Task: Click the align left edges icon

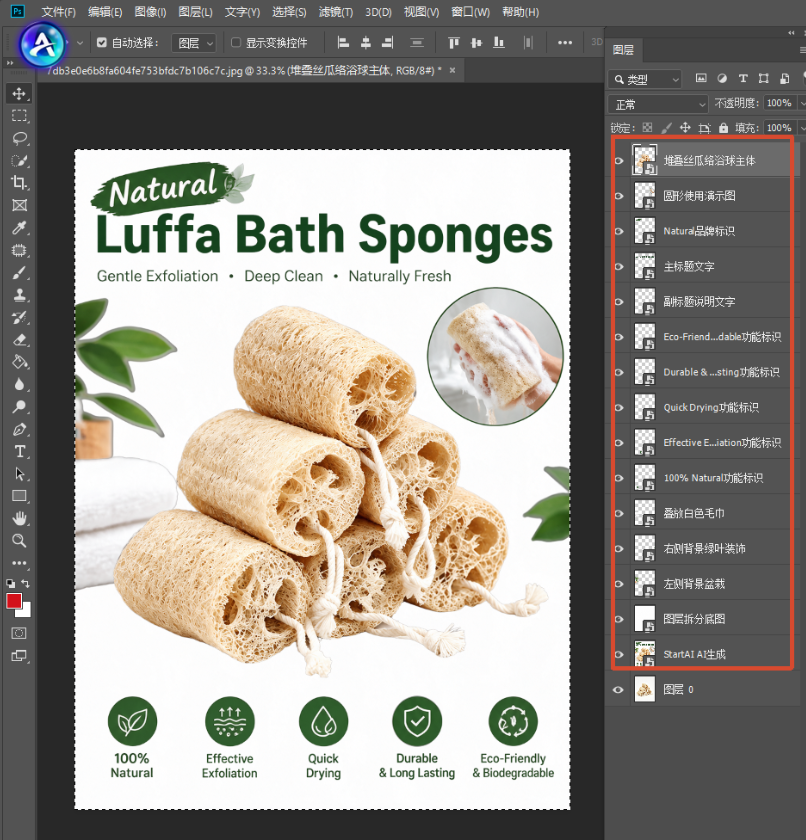Action: (x=343, y=42)
